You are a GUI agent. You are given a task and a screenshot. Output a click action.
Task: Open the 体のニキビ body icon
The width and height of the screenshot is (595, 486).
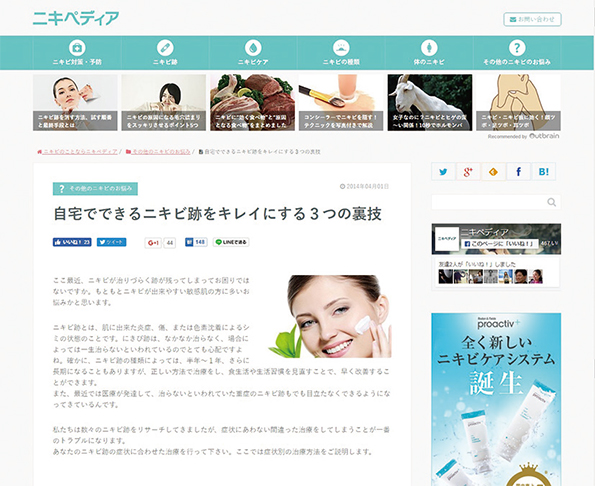click(429, 48)
